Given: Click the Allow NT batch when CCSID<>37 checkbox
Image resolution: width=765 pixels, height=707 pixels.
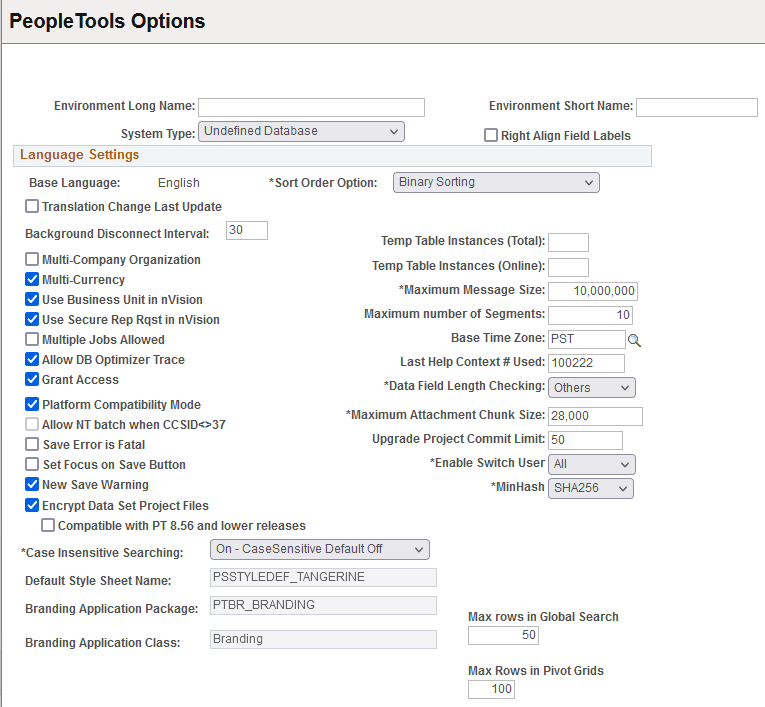Looking at the screenshot, I should click(x=32, y=424).
